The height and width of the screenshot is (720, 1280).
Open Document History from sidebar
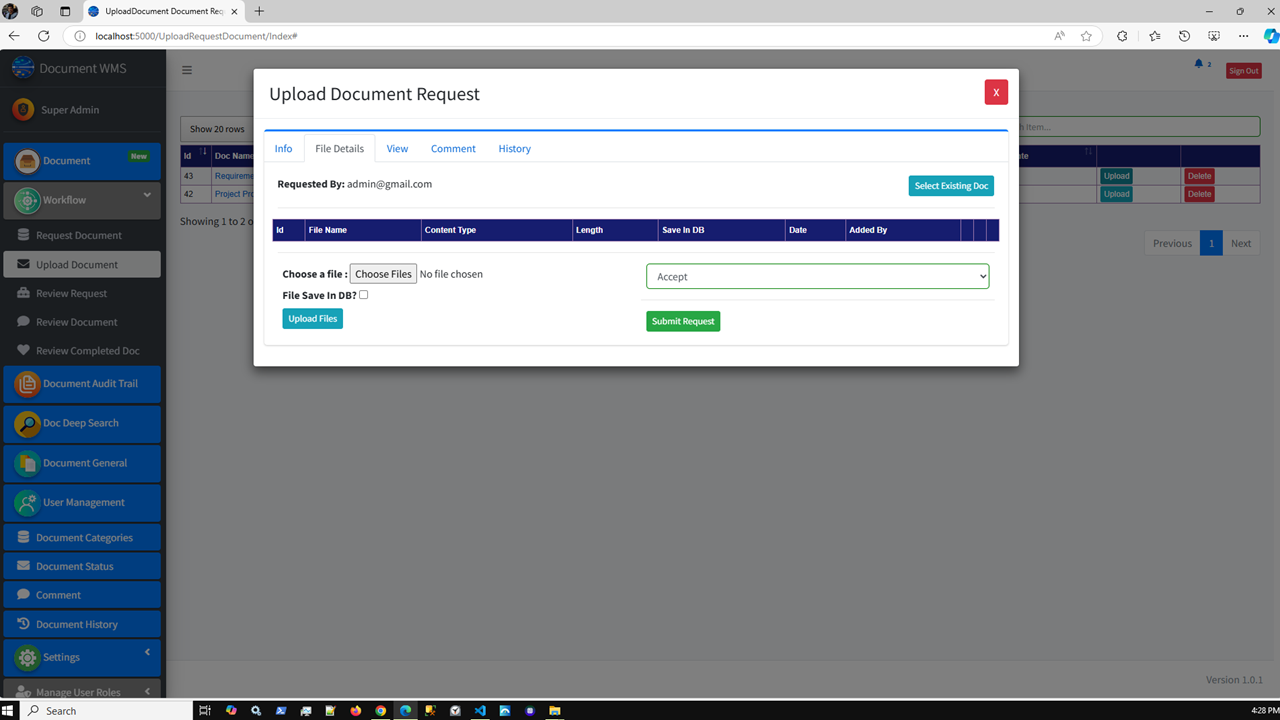coord(81,623)
